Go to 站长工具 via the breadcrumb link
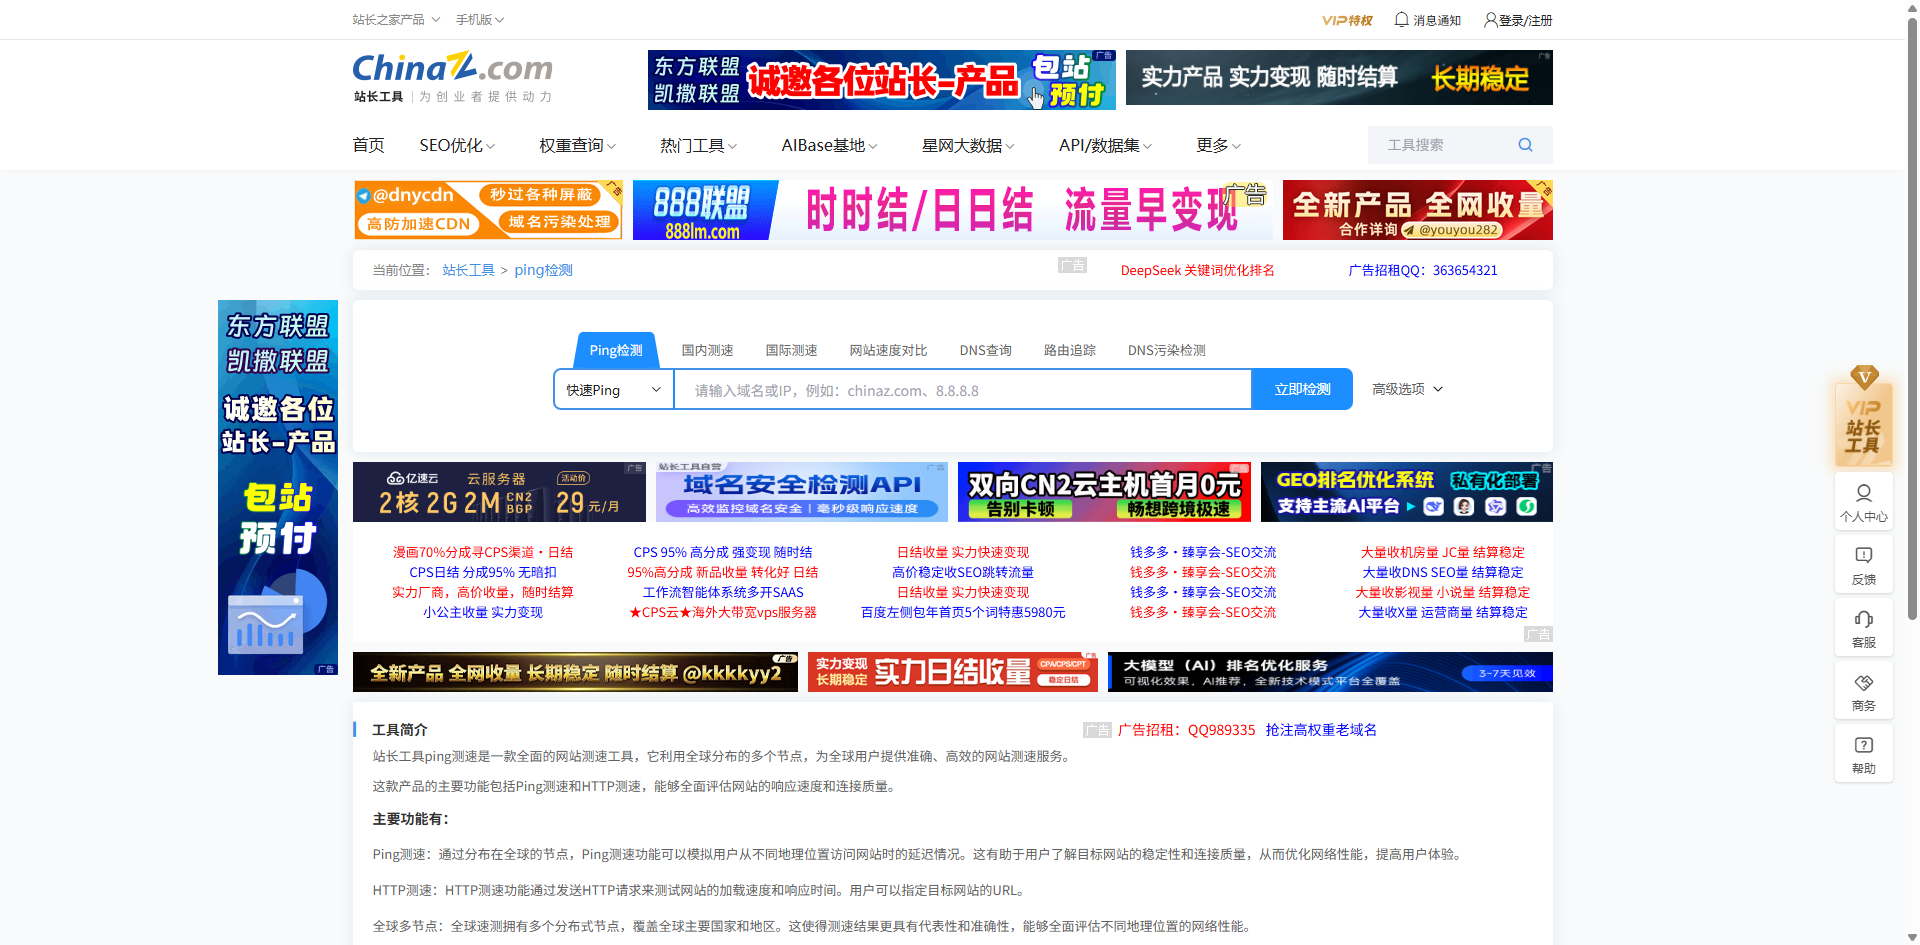The height and width of the screenshot is (945, 1920). point(467,269)
